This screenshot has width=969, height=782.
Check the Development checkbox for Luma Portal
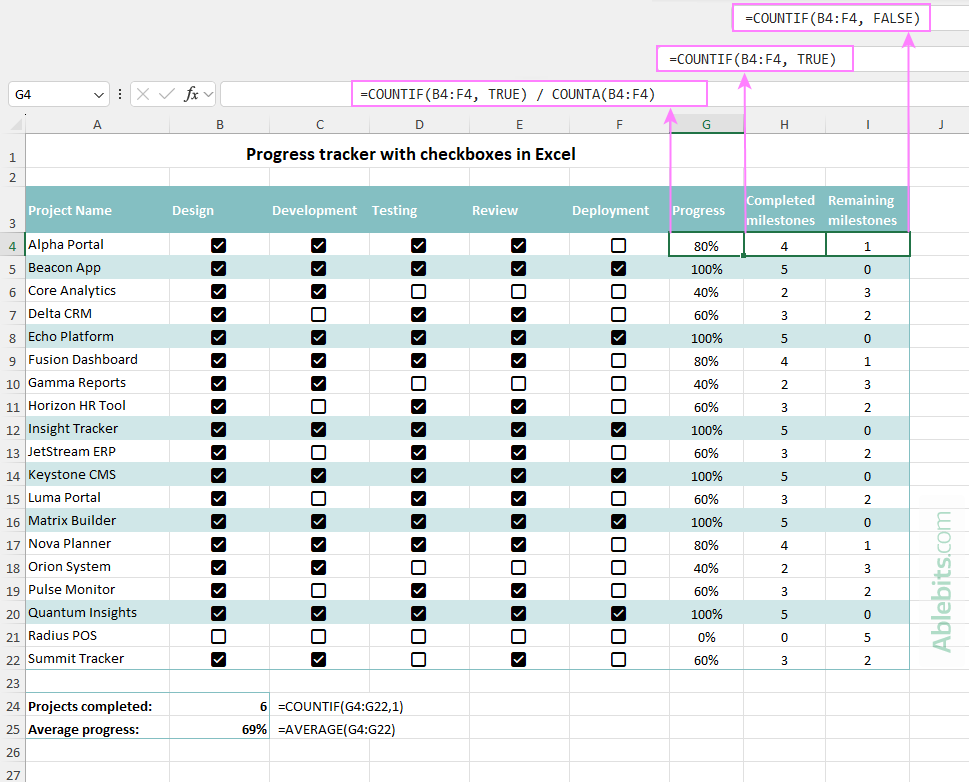[318, 497]
